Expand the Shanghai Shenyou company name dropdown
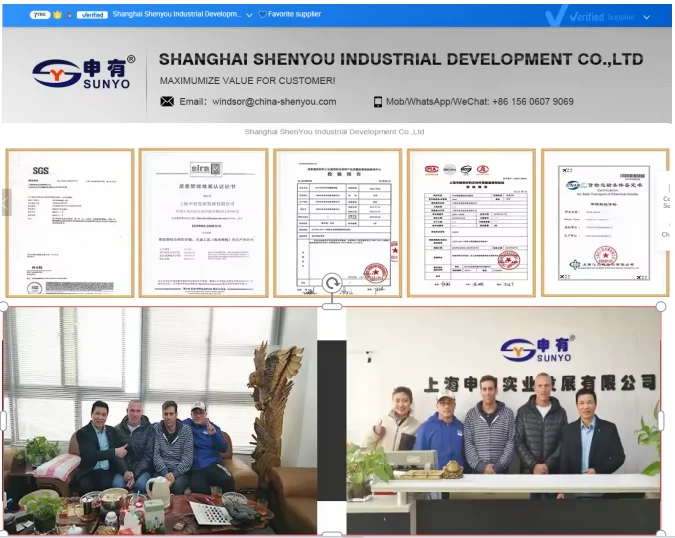675x538 pixels. (249, 15)
